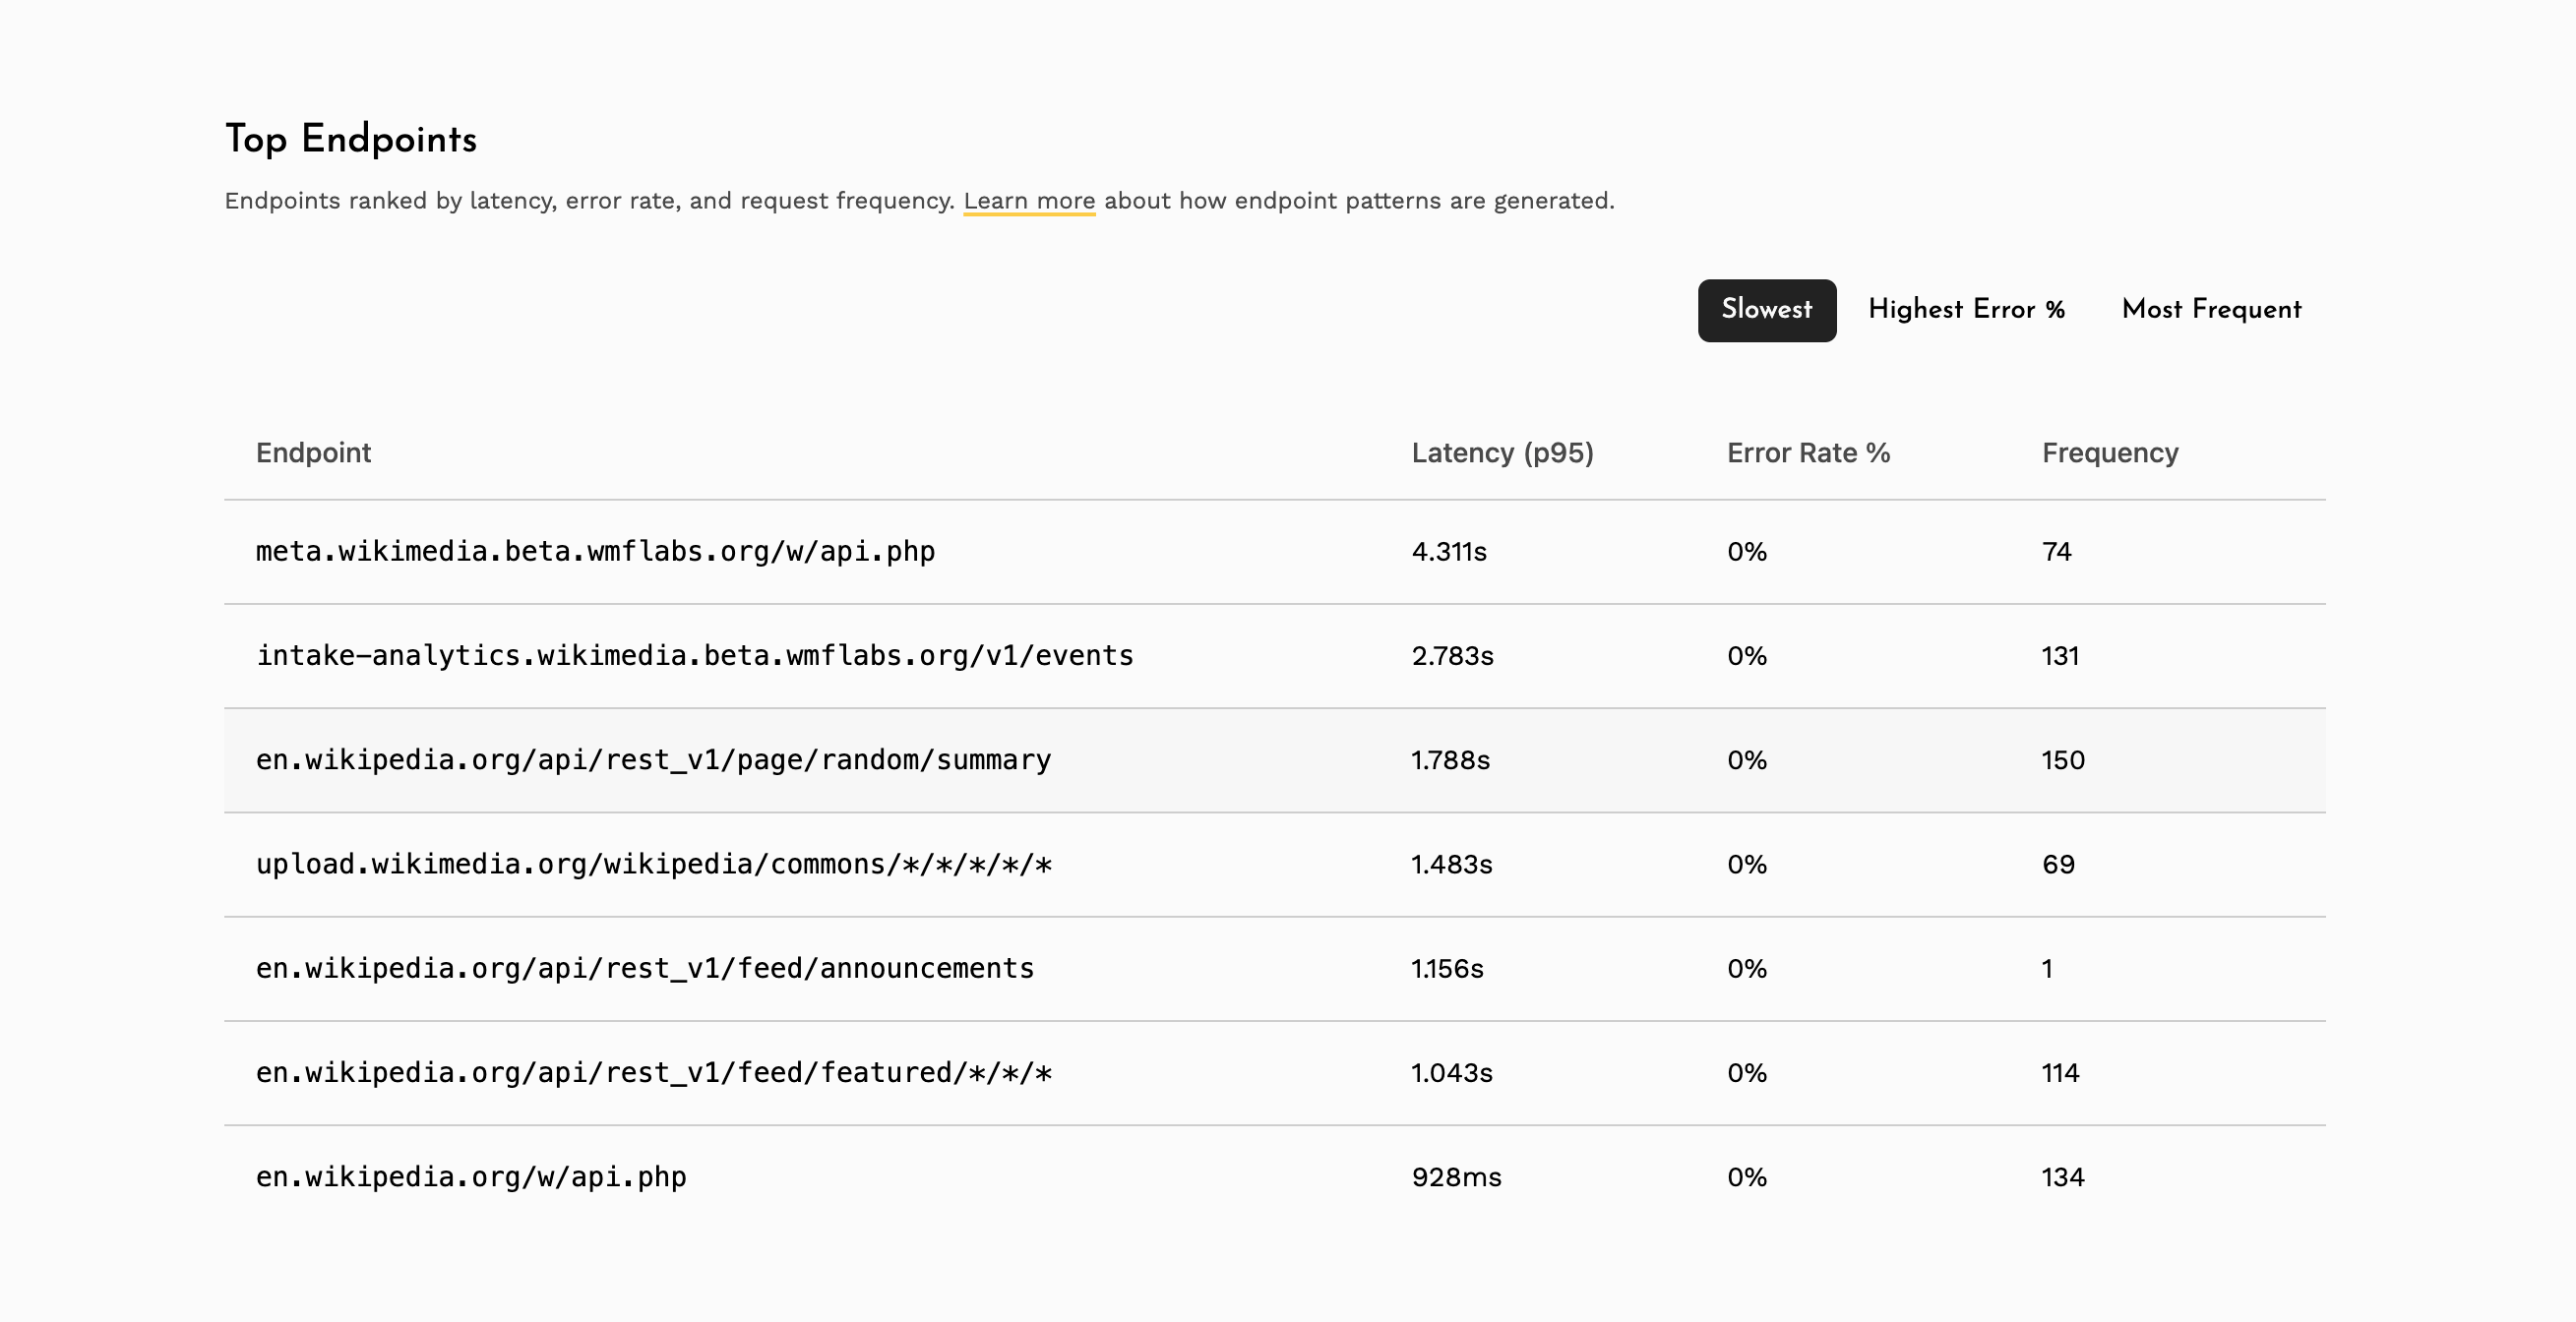This screenshot has width=2576, height=1322.
Task: Sort by the Frequency column header
Action: pos(2110,452)
